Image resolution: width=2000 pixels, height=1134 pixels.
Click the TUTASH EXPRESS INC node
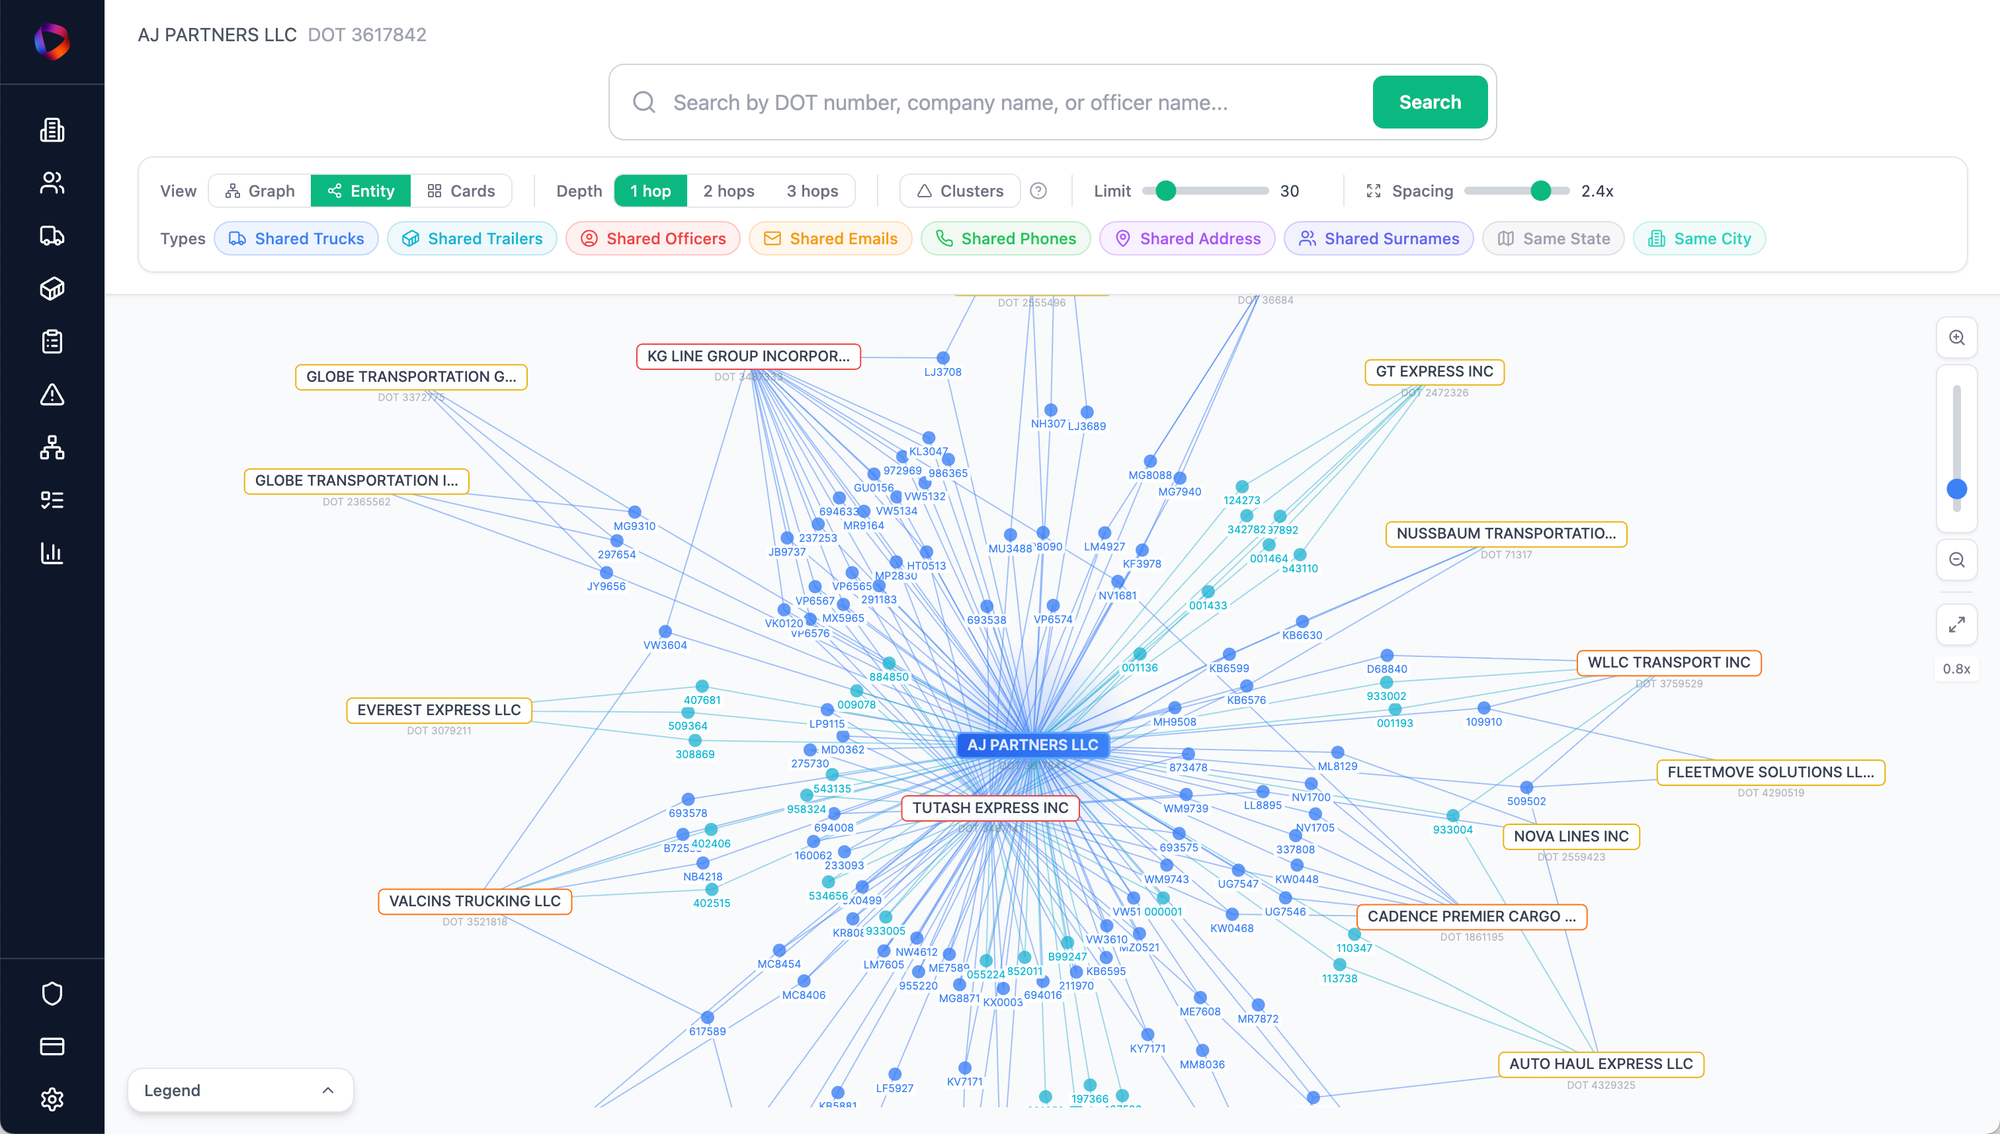click(x=990, y=808)
